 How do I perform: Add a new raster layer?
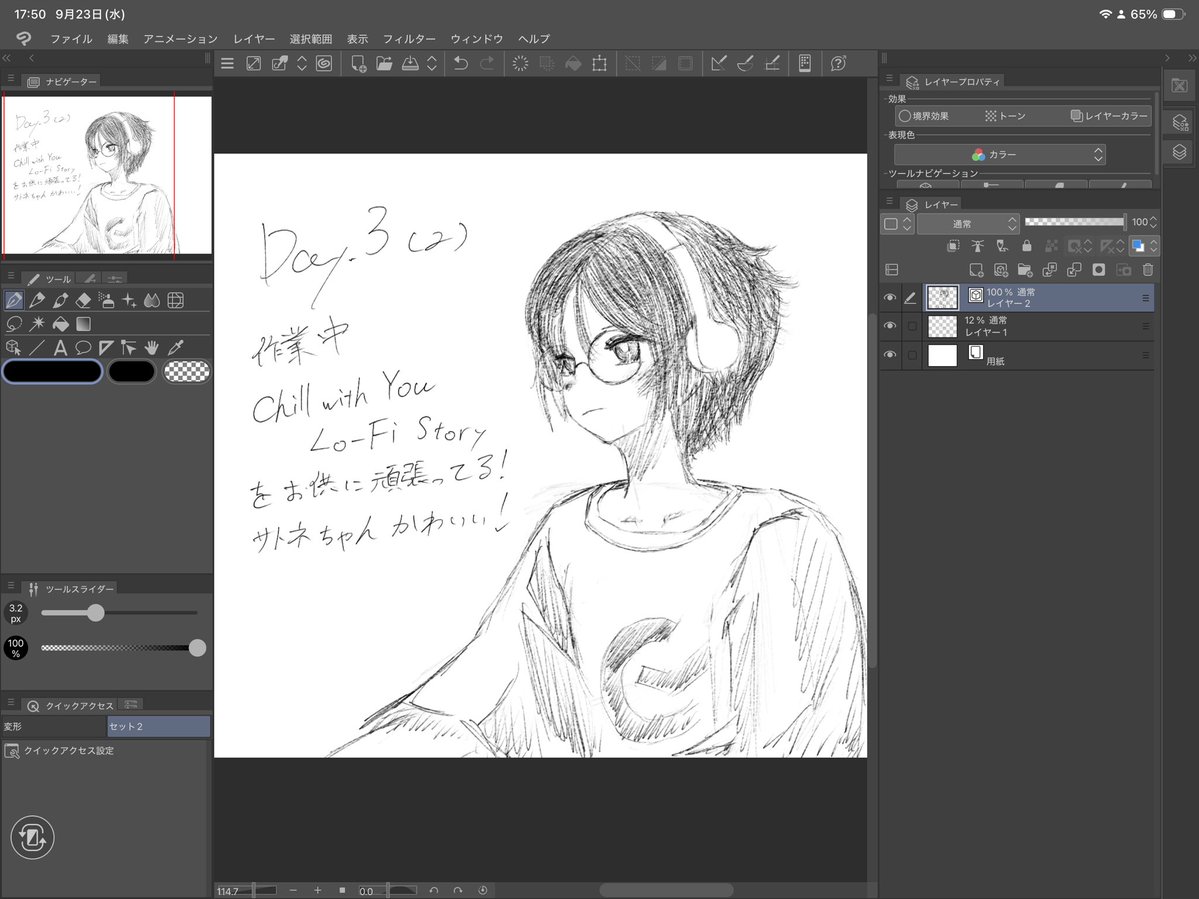click(976, 270)
